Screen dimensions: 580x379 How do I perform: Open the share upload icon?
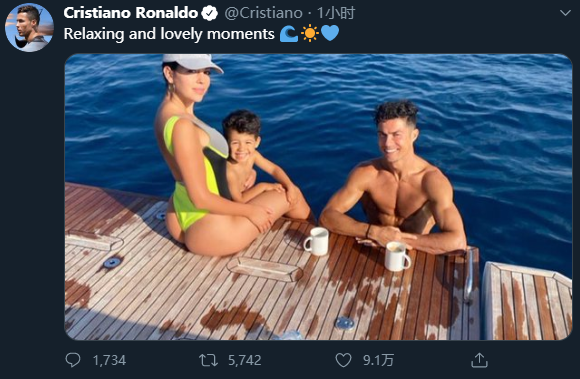point(479,360)
